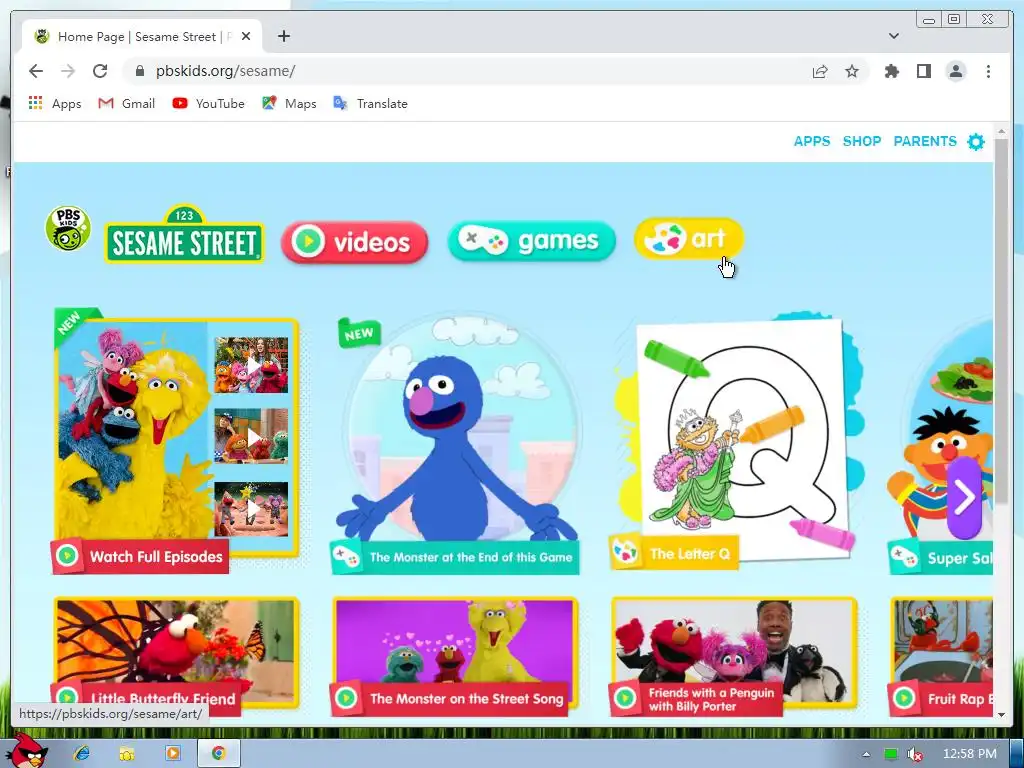Click the gamepad icon on Monster Game label

coord(345,557)
